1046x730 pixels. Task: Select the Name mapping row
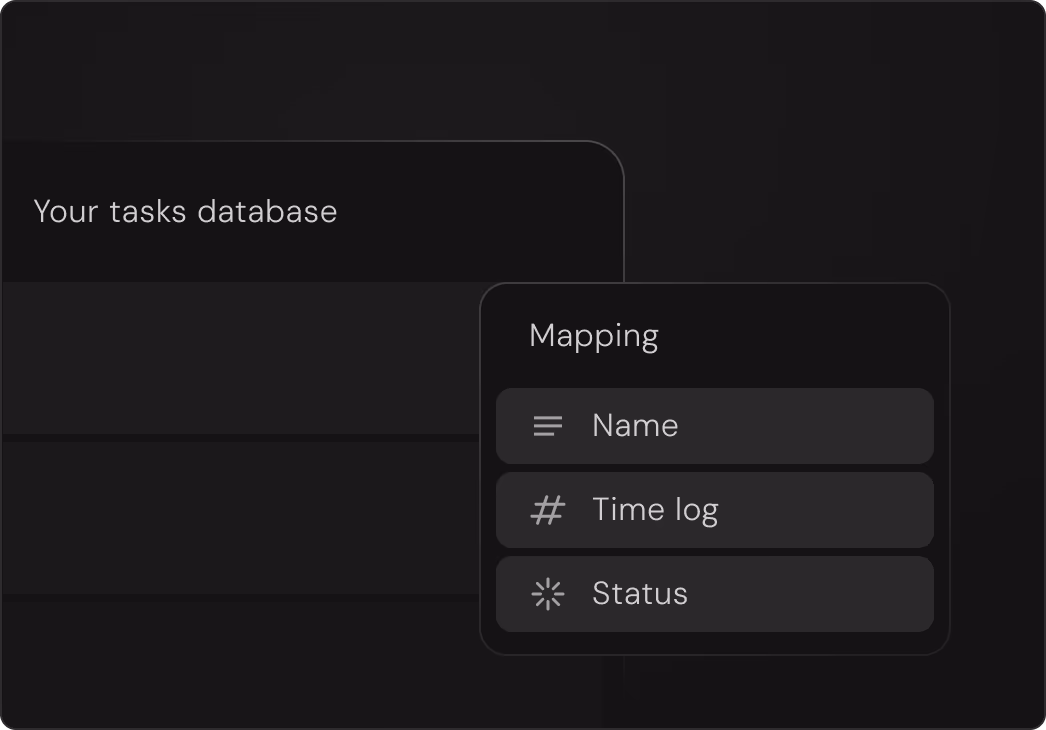(x=714, y=426)
